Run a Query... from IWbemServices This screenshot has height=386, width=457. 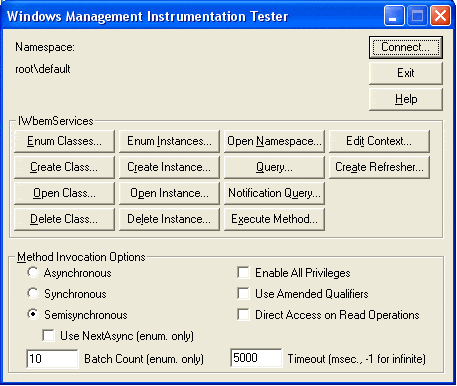coord(274,167)
